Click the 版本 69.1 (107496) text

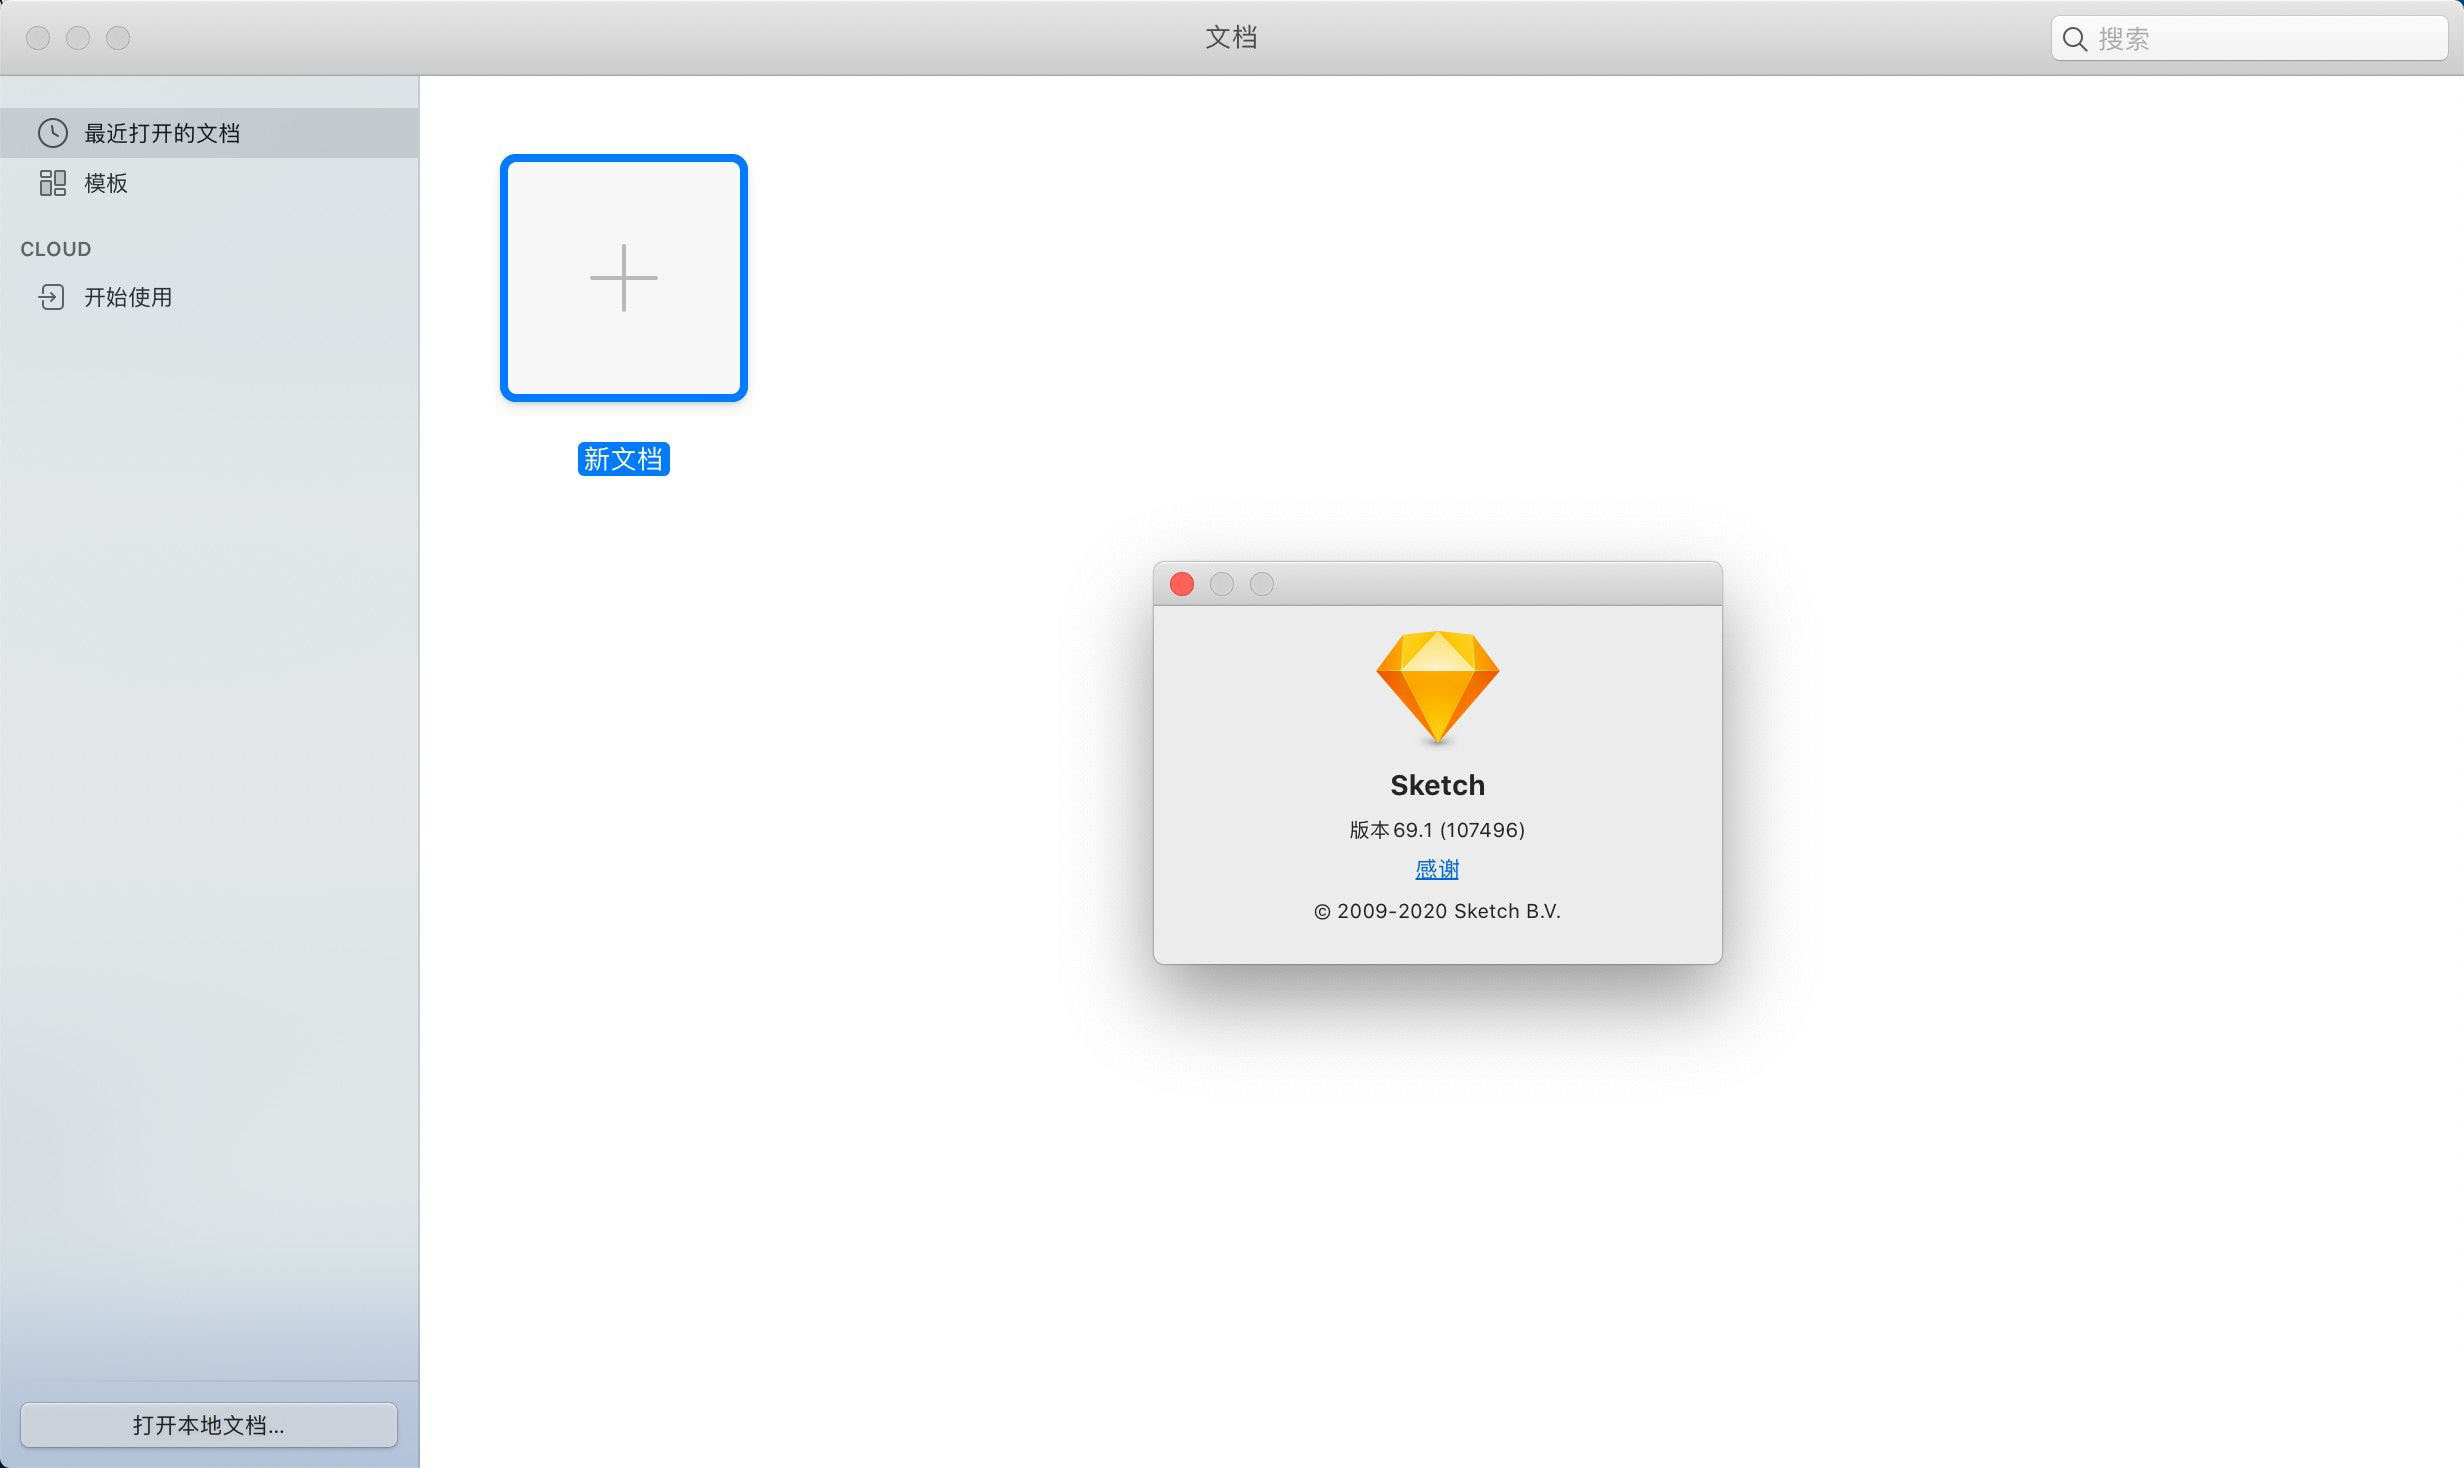pos(1437,830)
